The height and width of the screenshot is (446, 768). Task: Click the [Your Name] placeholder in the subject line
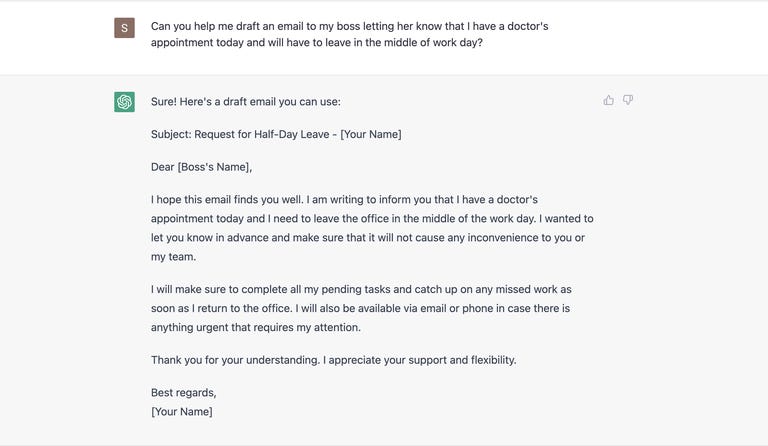[x=371, y=134]
